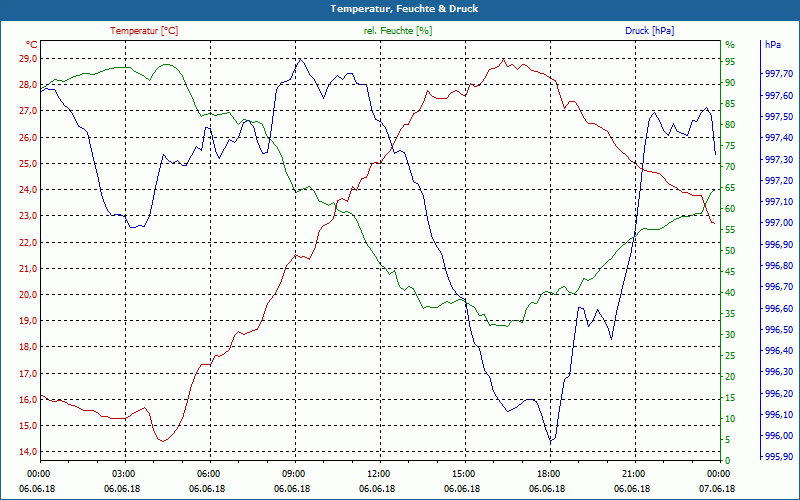The height and width of the screenshot is (500, 800).
Task: Click the '997,70' pressure axis value
Action: pos(779,74)
